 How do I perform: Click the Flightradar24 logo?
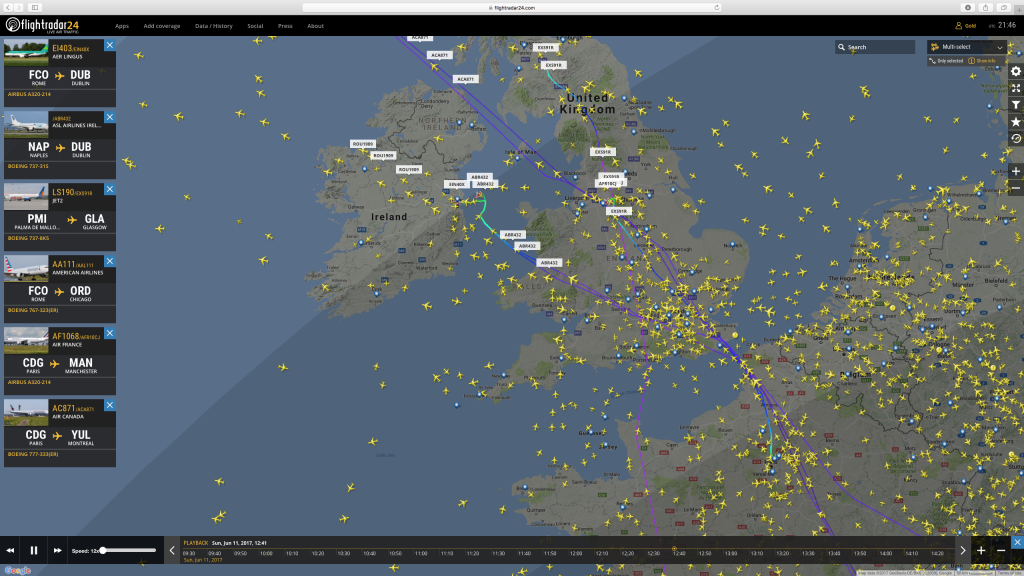(42, 25)
